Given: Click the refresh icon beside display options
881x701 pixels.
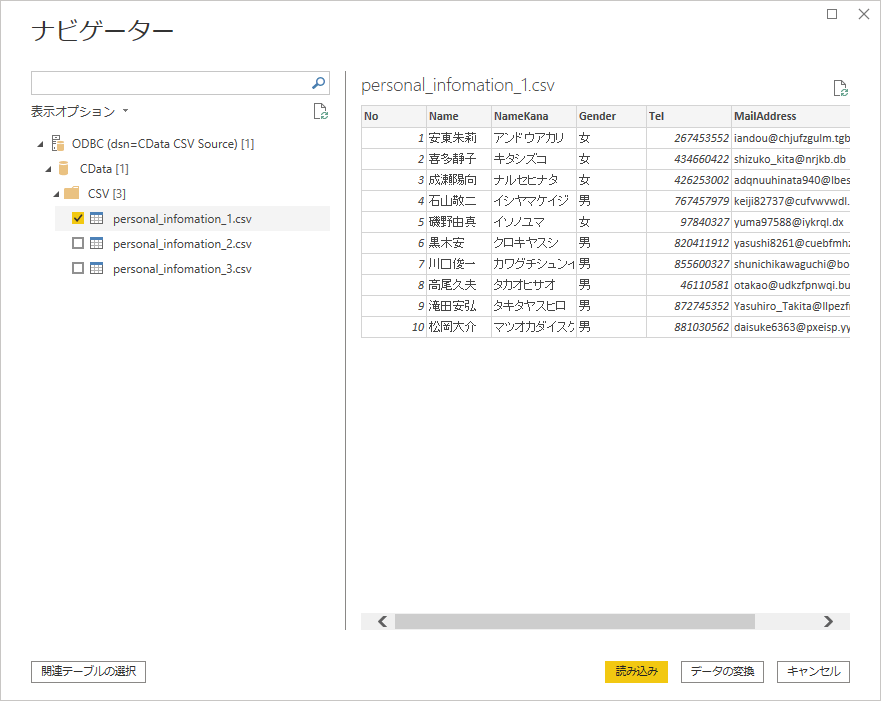Looking at the screenshot, I should [320, 112].
